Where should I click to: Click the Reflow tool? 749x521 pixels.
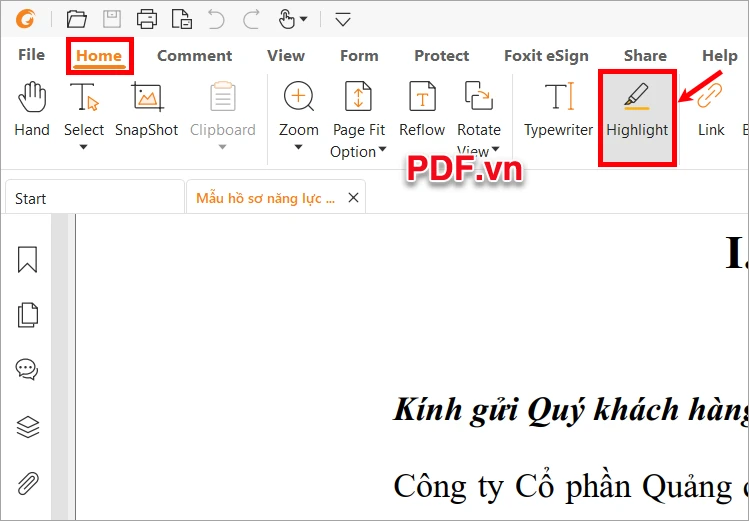[x=422, y=109]
